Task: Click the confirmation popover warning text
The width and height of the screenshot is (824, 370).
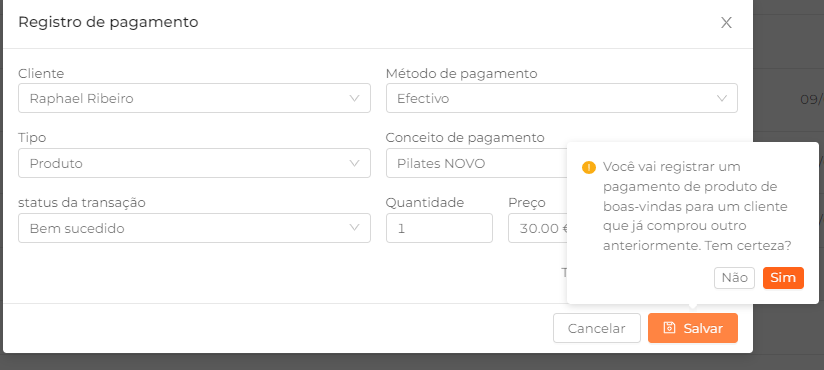Action: point(697,207)
